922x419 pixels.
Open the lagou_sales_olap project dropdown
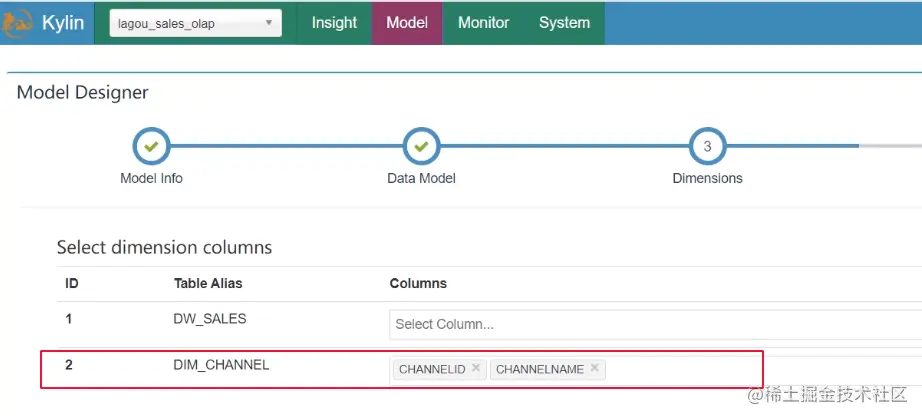(x=195, y=23)
